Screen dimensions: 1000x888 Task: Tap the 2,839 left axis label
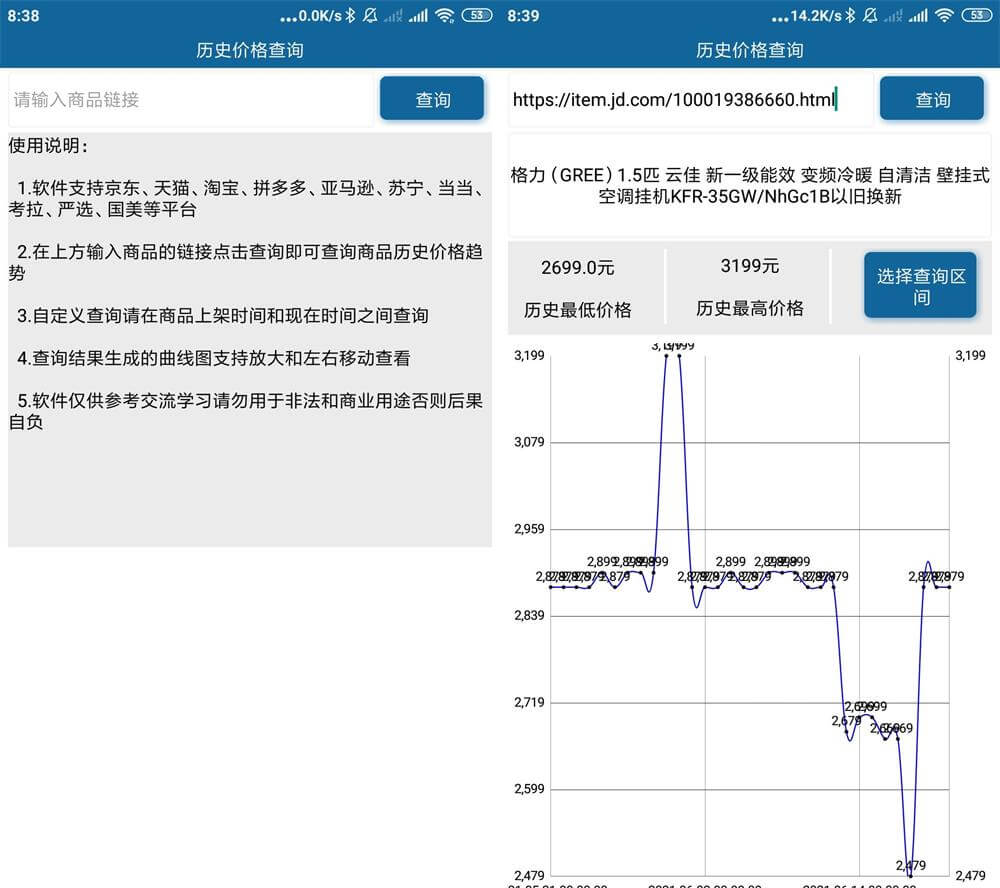(529, 616)
